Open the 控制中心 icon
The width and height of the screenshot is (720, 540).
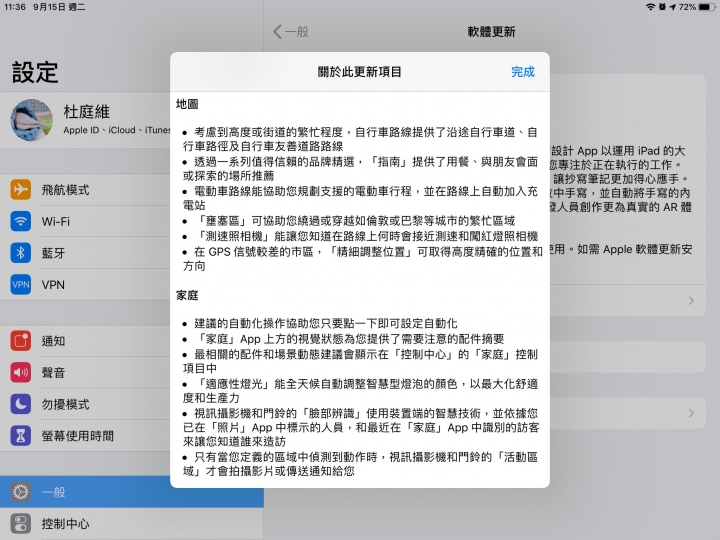pyautogui.click(x=21, y=523)
